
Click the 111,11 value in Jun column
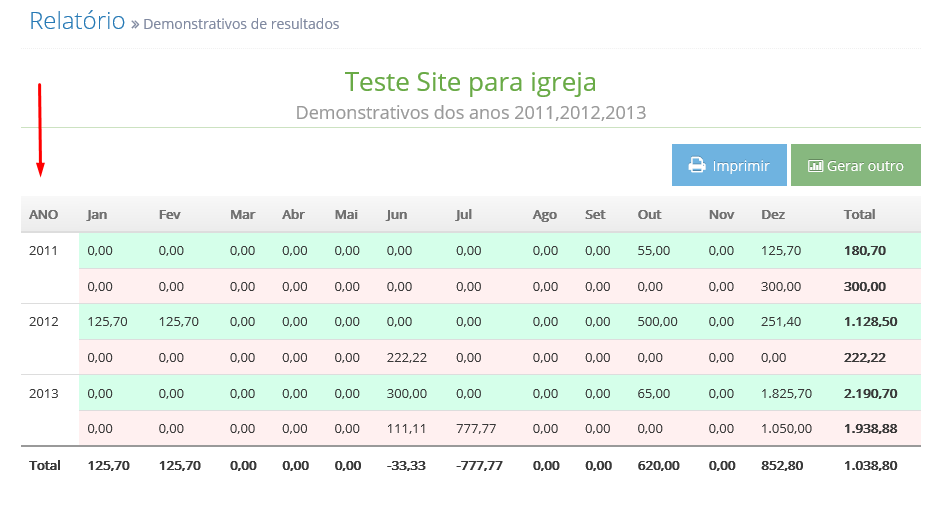click(406, 429)
